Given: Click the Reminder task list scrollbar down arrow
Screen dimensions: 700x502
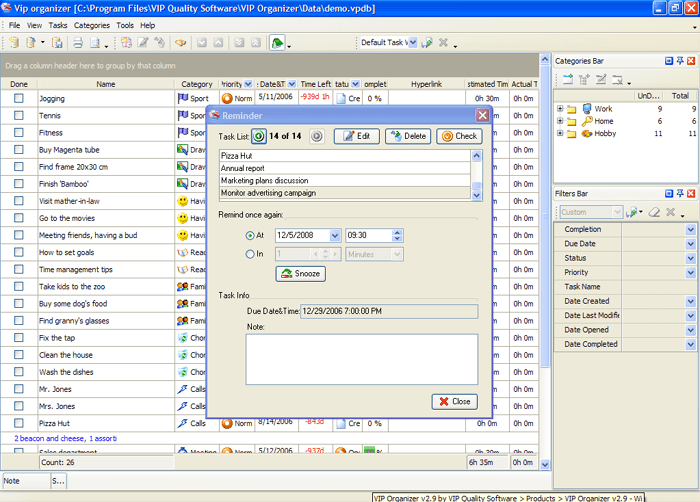Looking at the screenshot, I should [x=477, y=196].
